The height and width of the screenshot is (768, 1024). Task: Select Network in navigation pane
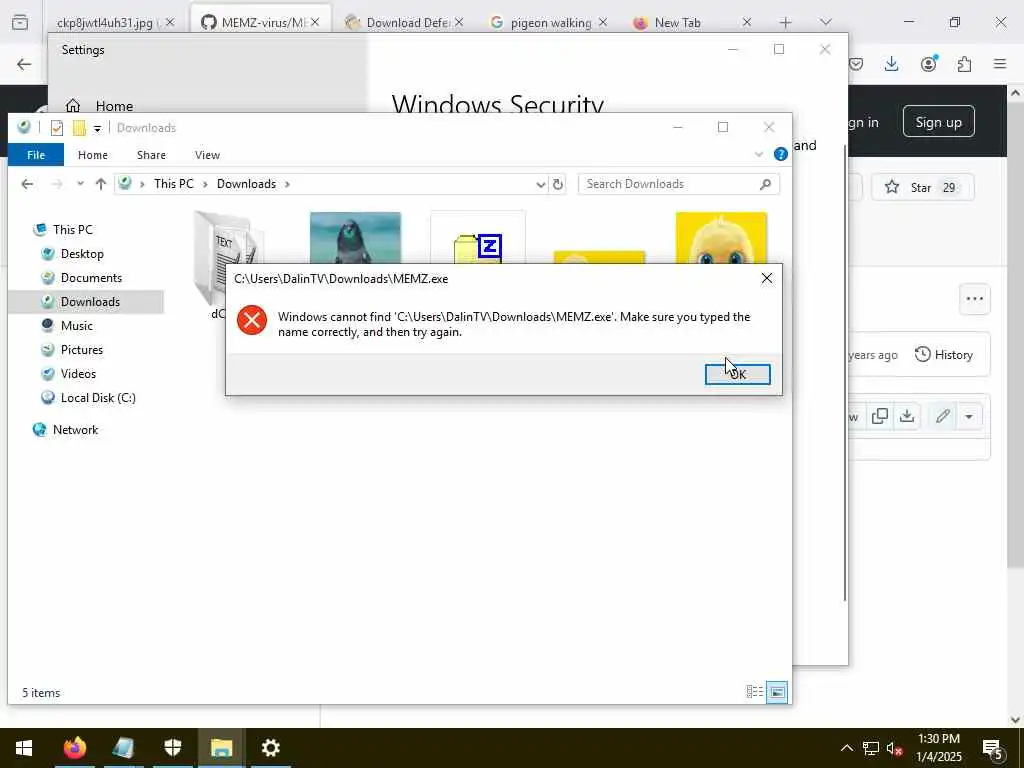point(75,430)
